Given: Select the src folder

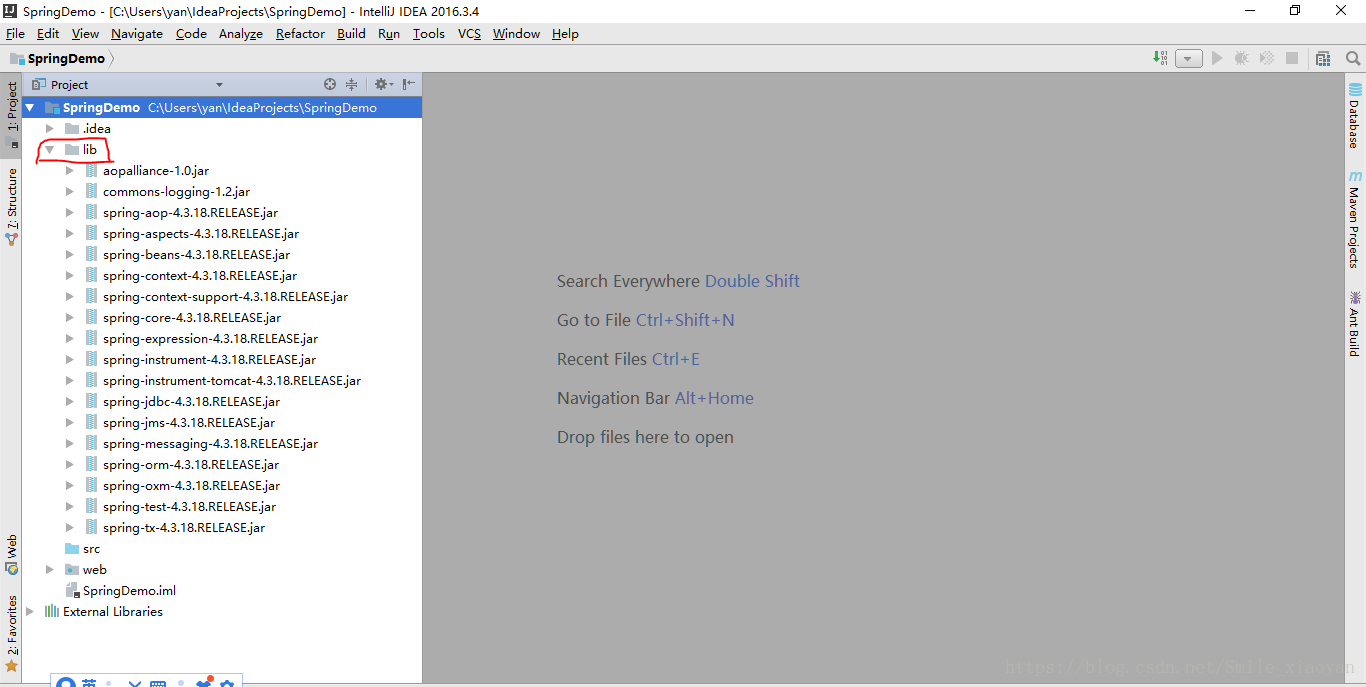Looking at the screenshot, I should tap(91, 548).
